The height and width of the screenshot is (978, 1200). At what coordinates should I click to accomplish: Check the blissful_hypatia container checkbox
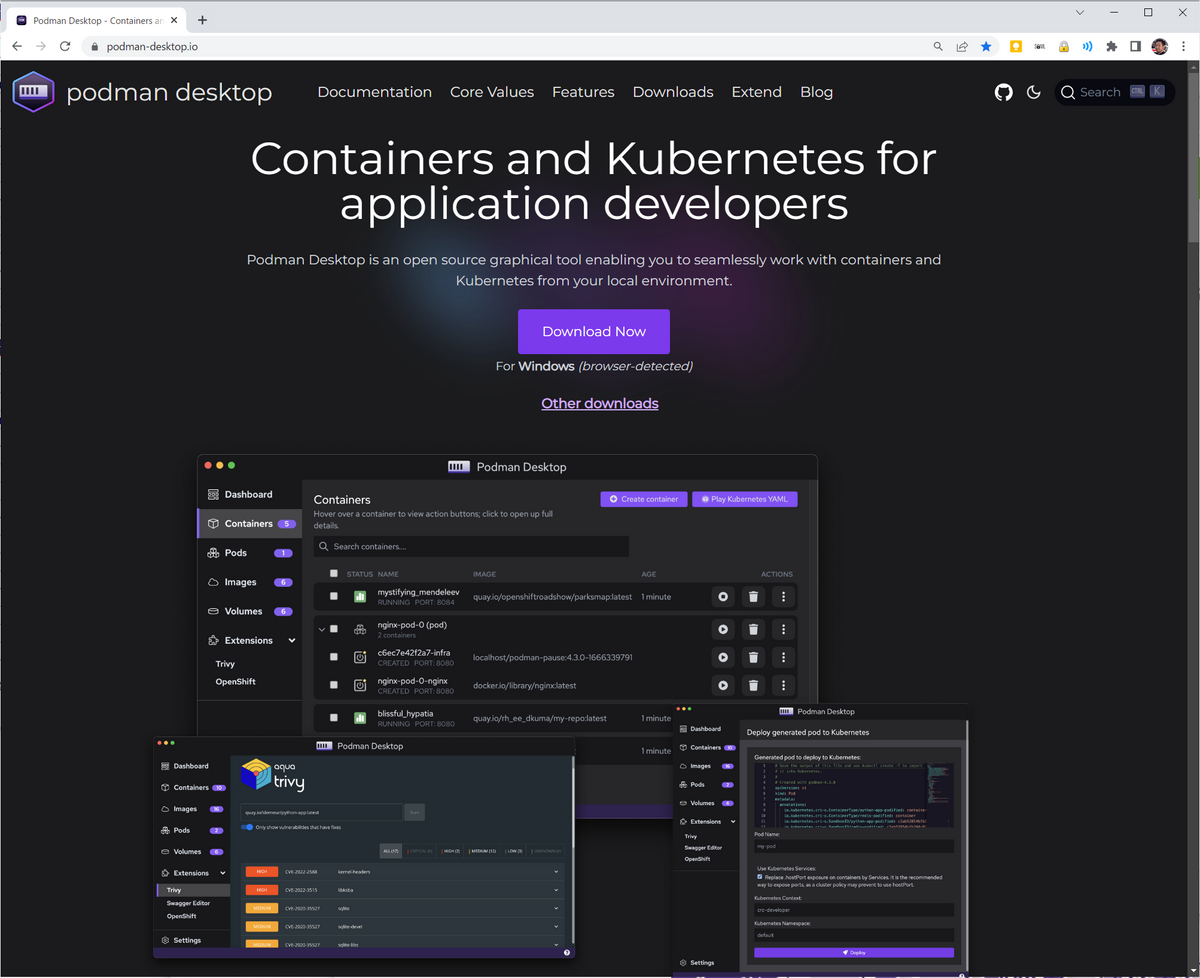[x=334, y=717]
